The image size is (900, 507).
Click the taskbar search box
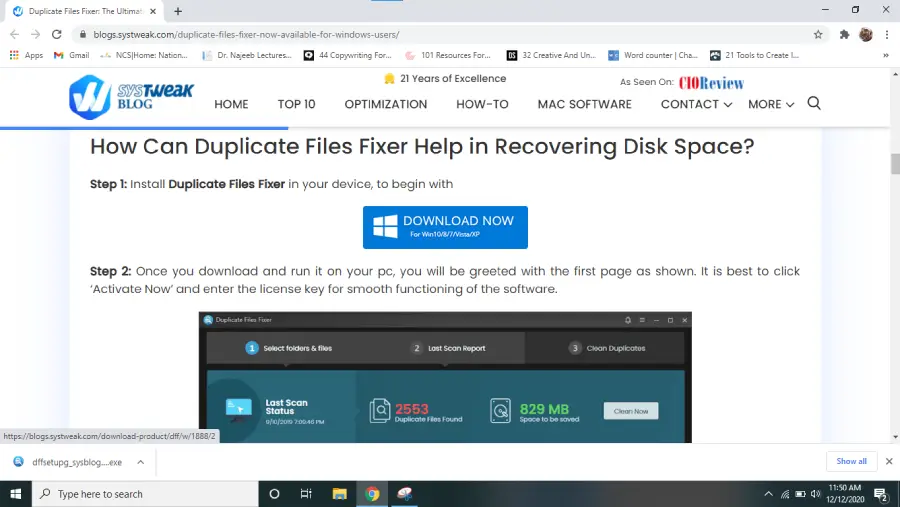pyautogui.click(x=145, y=494)
